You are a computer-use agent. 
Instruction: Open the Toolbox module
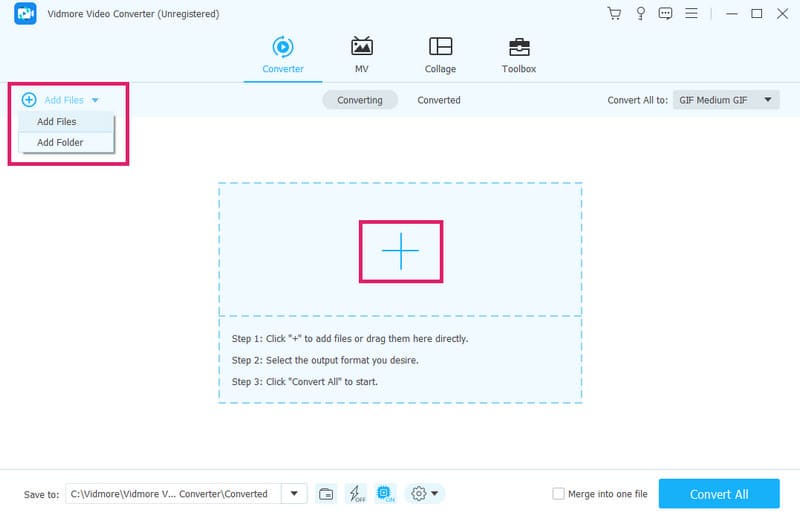point(518,55)
